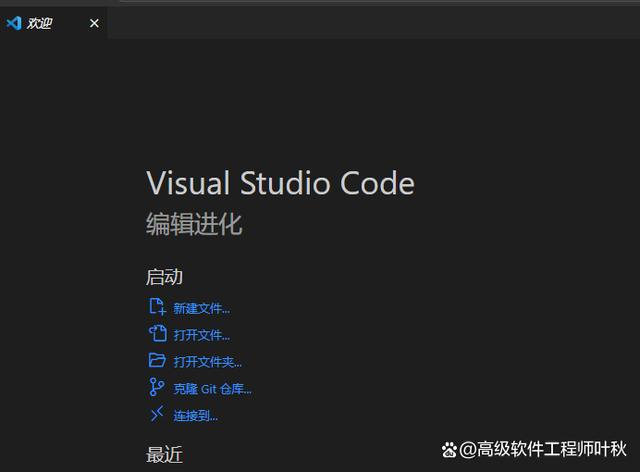Viewport: 640px width, 472px height.
Task: Click the Visual Studio Code heading
Action: coord(280,183)
